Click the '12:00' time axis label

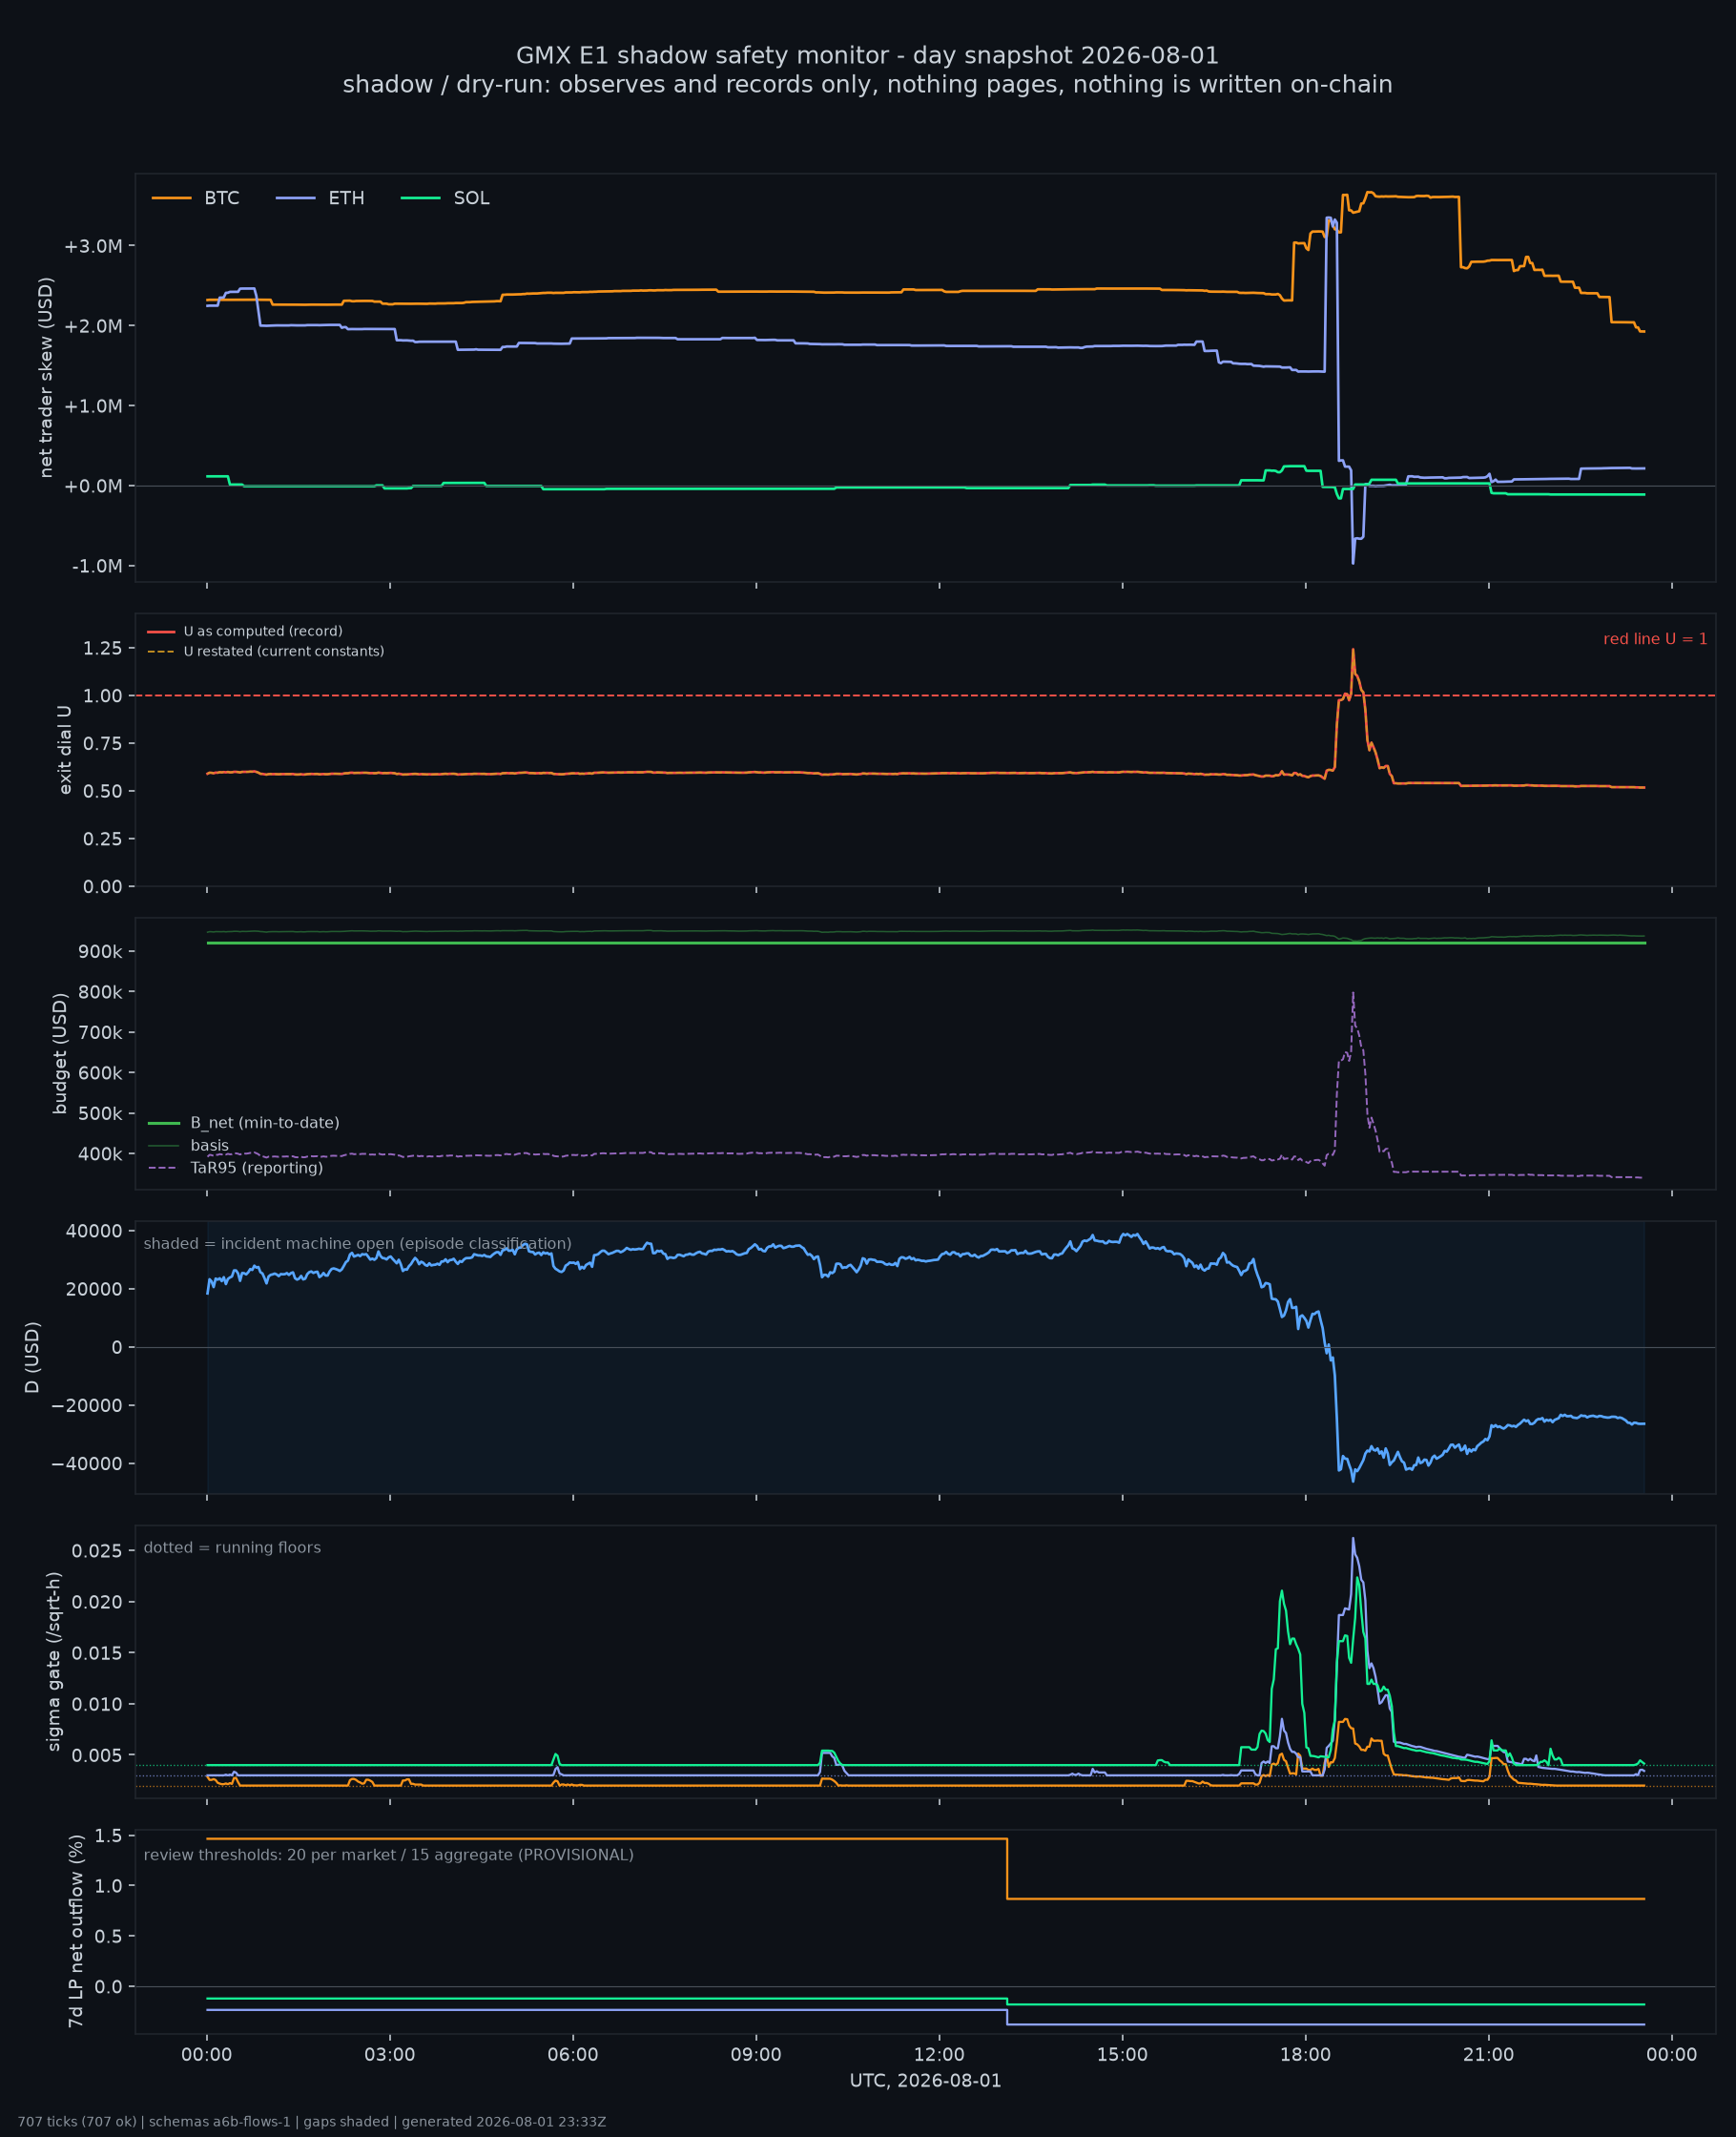[939, 2055]
